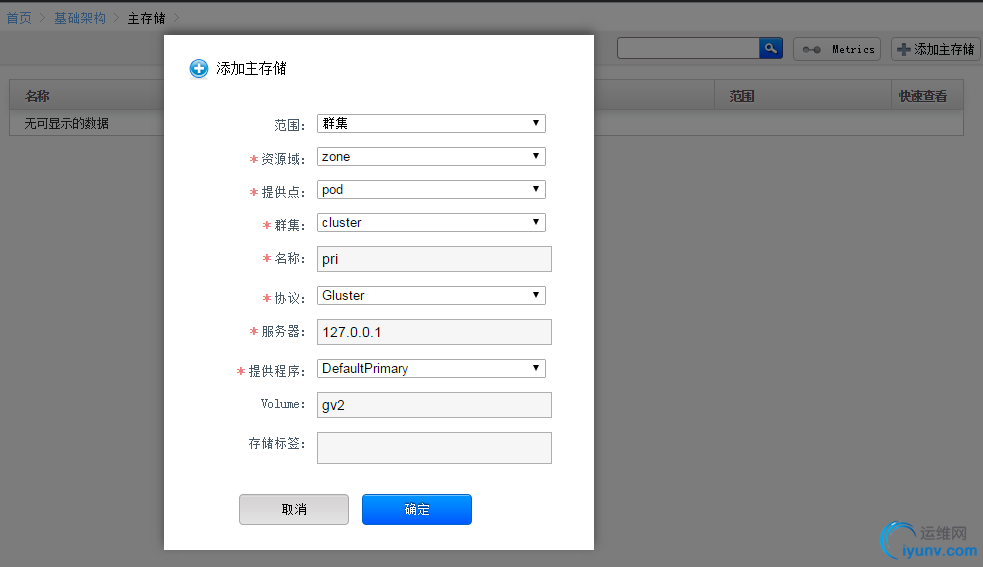Open the 协议 dropdown showing Gluster
Viewport: 983px width, 567px height.
click(431, 295)
